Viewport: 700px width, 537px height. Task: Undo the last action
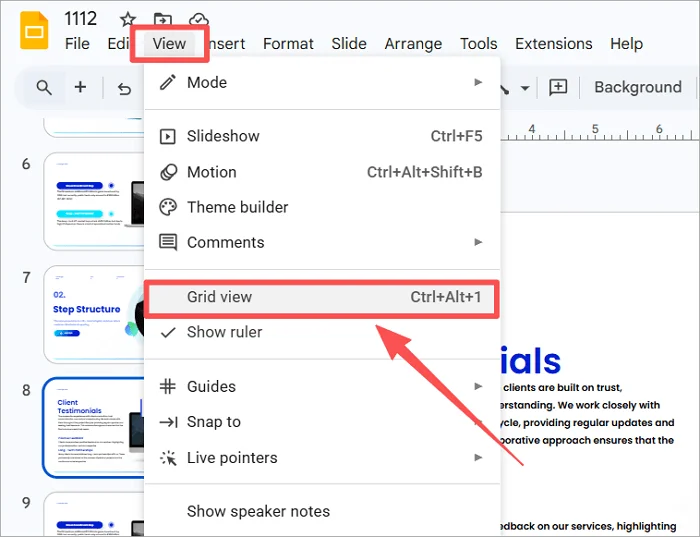[125, 88]
